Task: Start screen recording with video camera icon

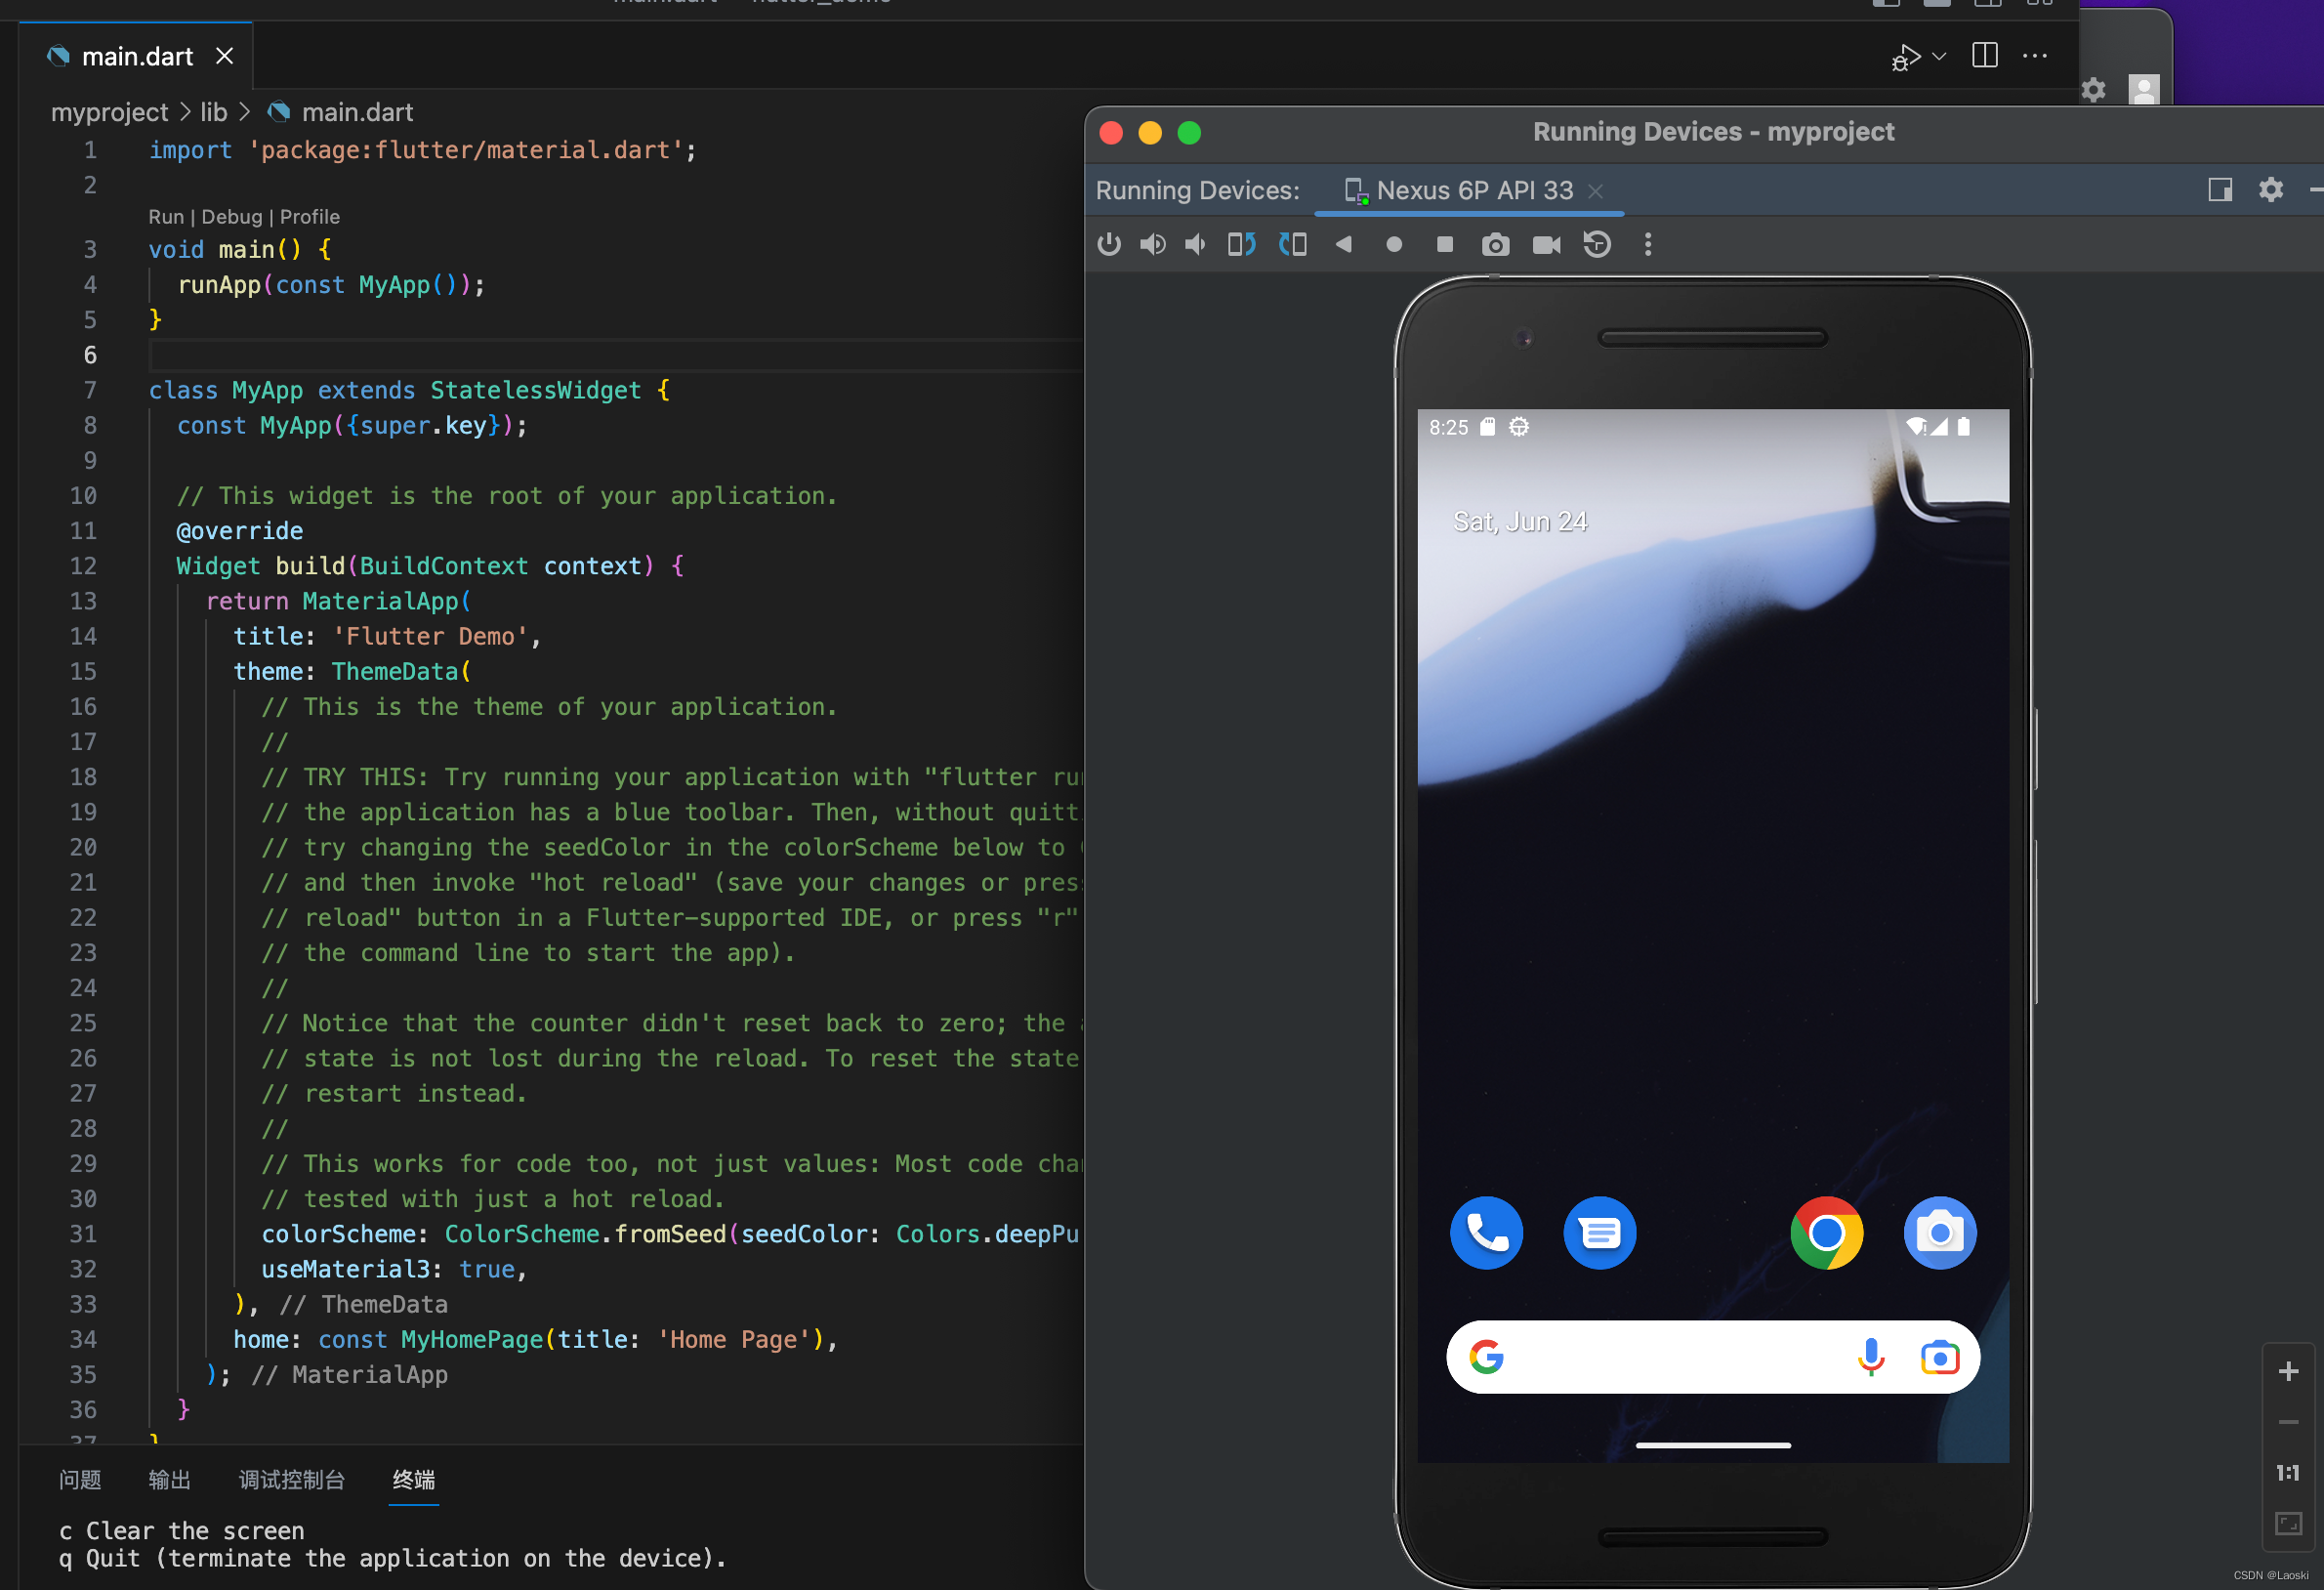Action: click(x=1546, y=245)
